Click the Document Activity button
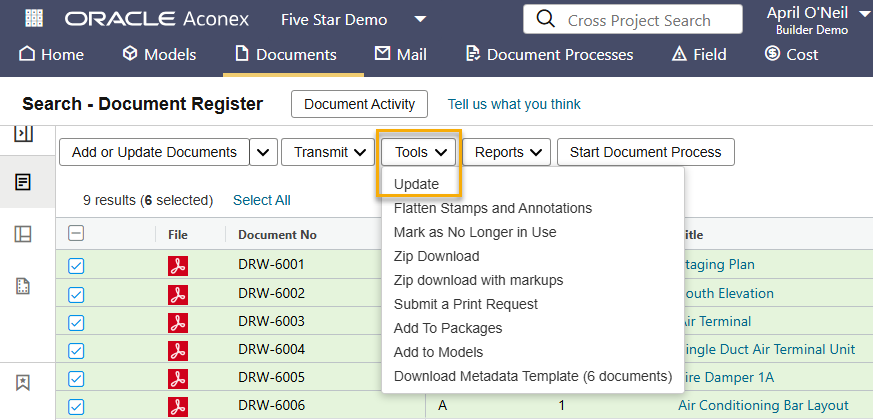The width and height of the screenshot is (873, 420). tap(359, 104)
